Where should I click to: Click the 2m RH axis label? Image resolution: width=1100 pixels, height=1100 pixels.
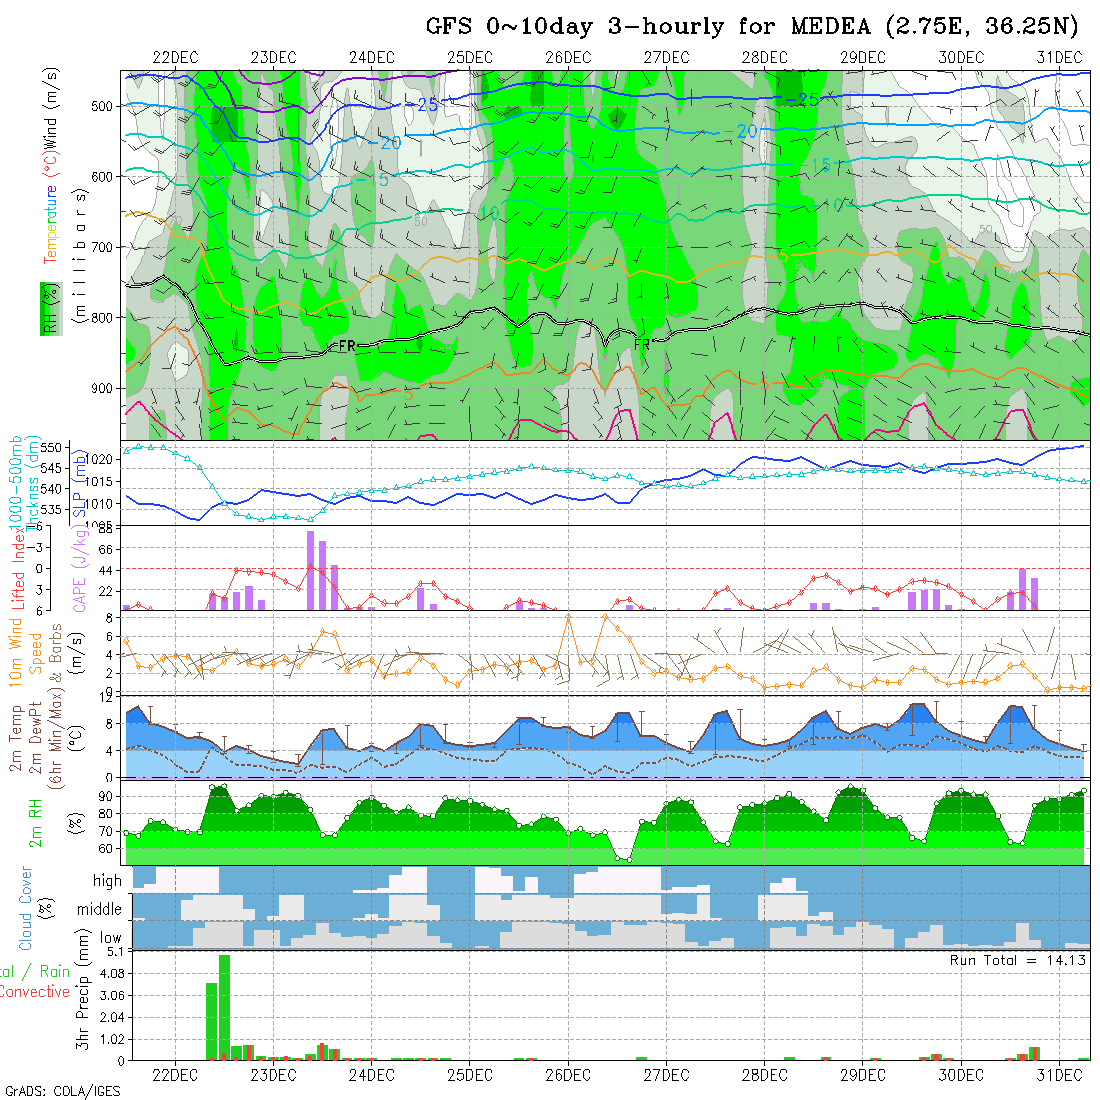click(35, 822)
